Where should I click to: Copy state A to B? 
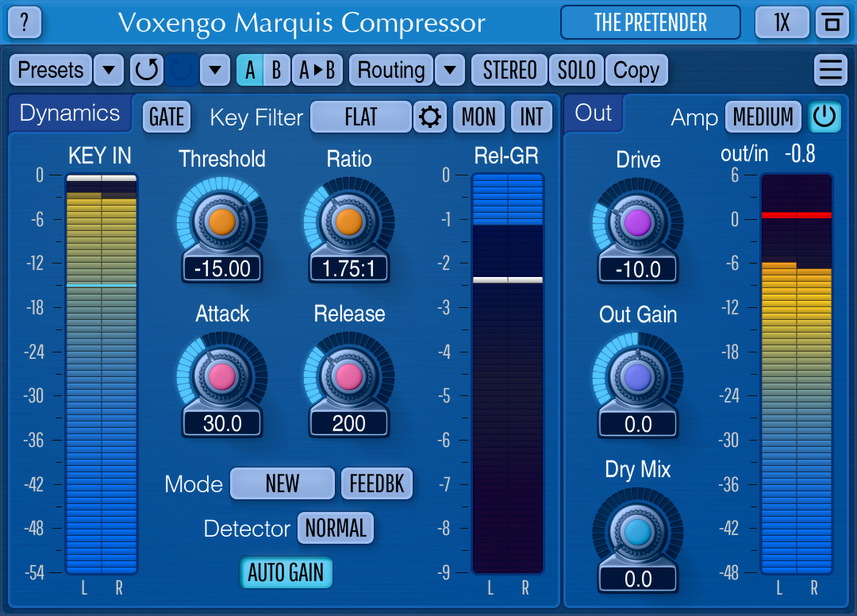318,70
